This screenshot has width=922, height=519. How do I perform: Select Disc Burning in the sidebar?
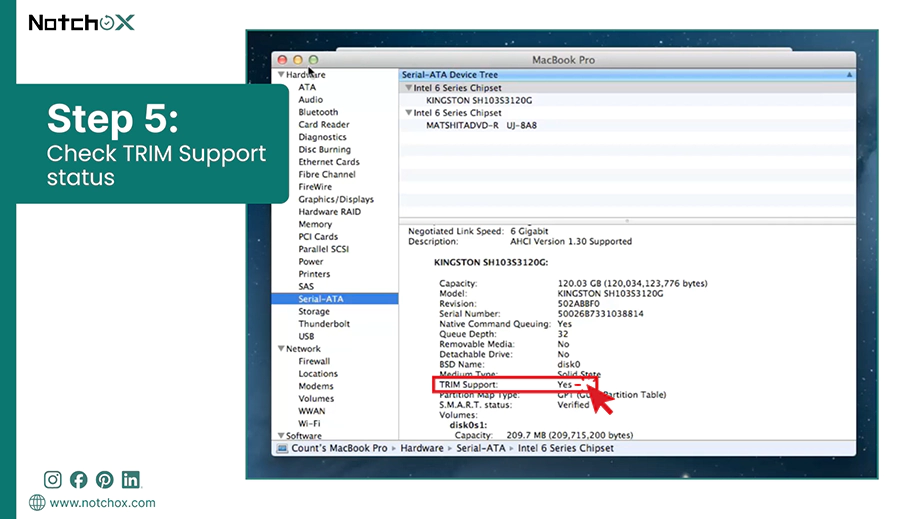coord(325,149)
